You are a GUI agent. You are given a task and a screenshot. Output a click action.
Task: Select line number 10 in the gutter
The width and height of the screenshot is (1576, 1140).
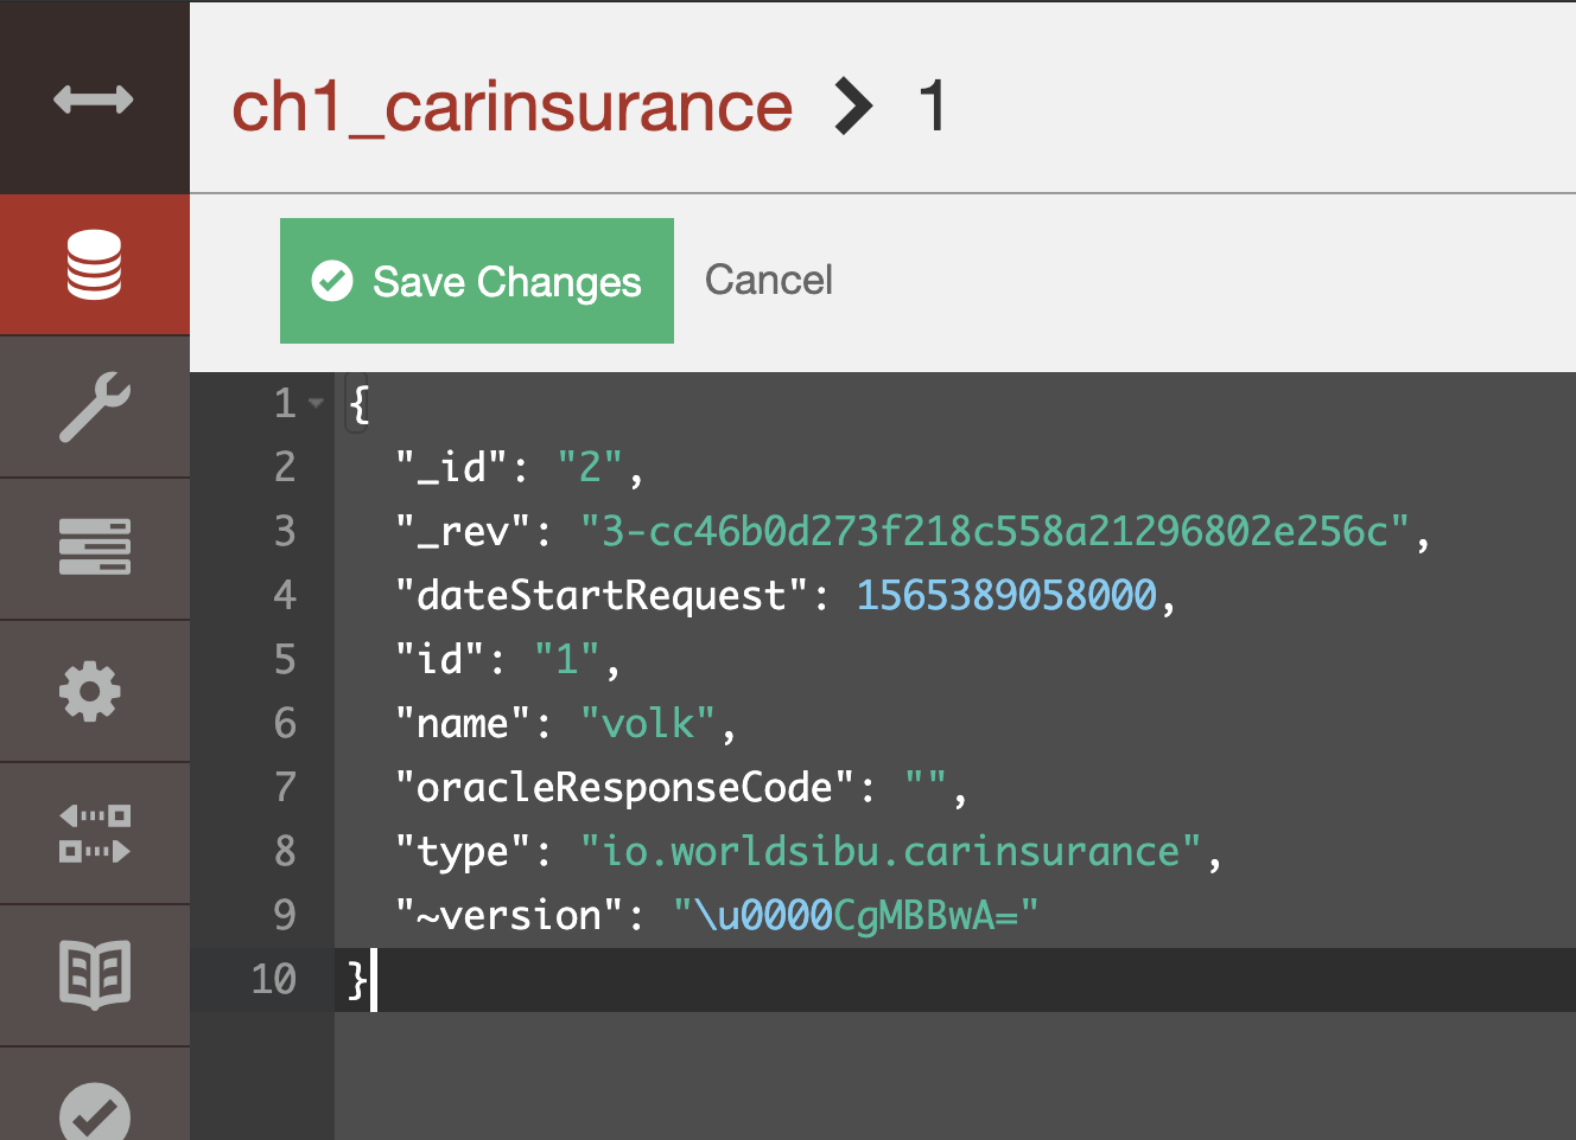(274, 979)
